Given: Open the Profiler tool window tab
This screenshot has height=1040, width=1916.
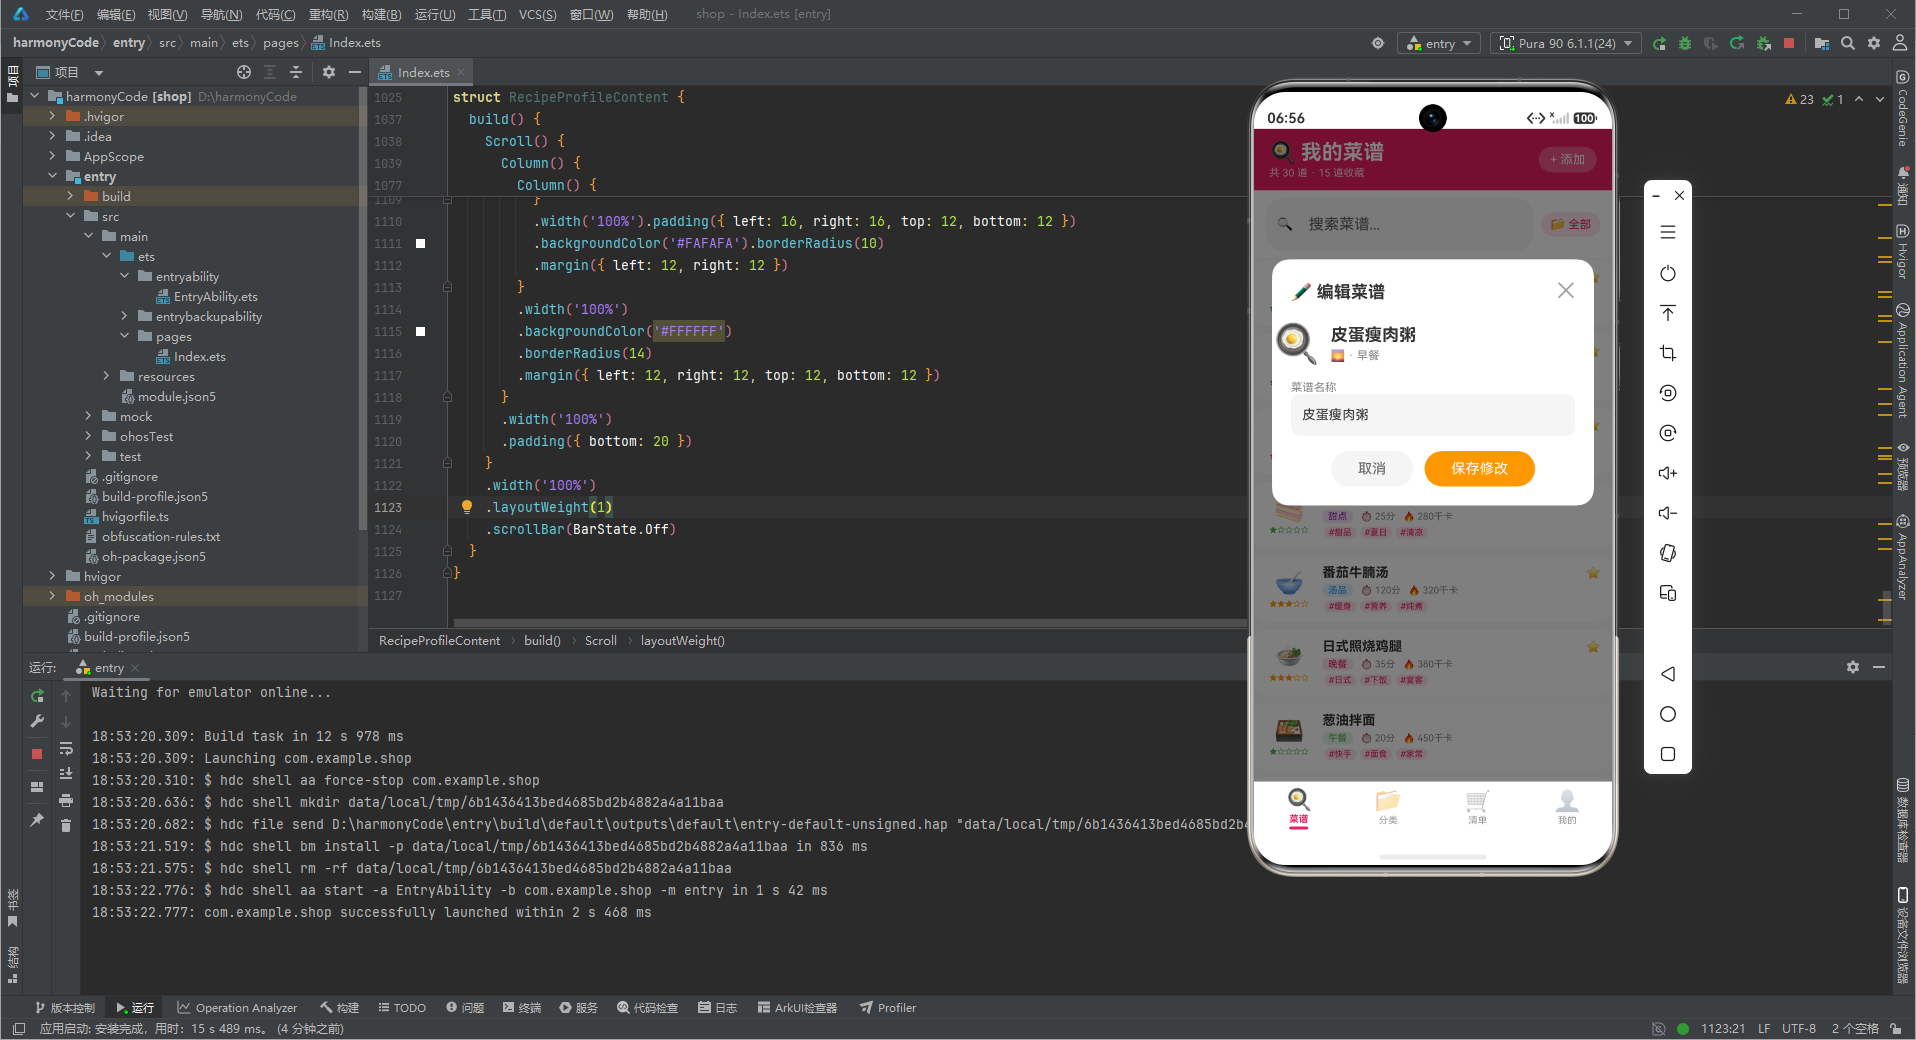Looking at the screenshot, I should point(887,1008).
